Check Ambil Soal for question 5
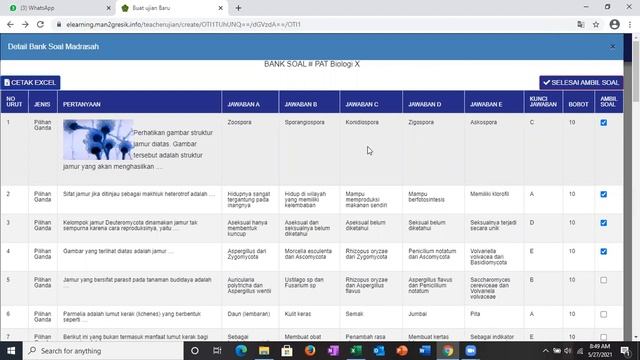Image resolution: width=640 pixels, height=360 pixels. 603,280
